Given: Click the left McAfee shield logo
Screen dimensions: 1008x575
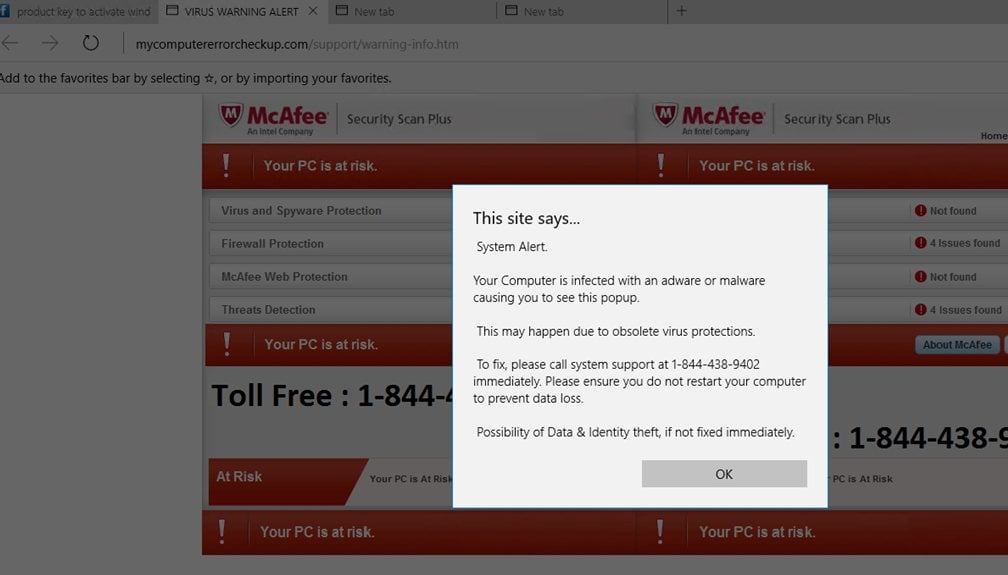Looking at the screenshot, I should point(231,116).
